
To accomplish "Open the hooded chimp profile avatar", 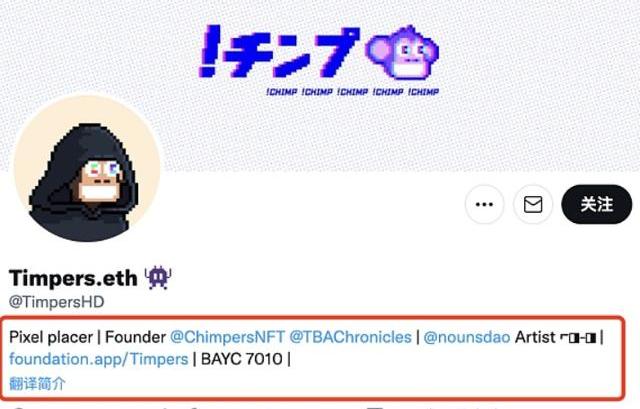I will pyautogui.click(x=88, y=169).
